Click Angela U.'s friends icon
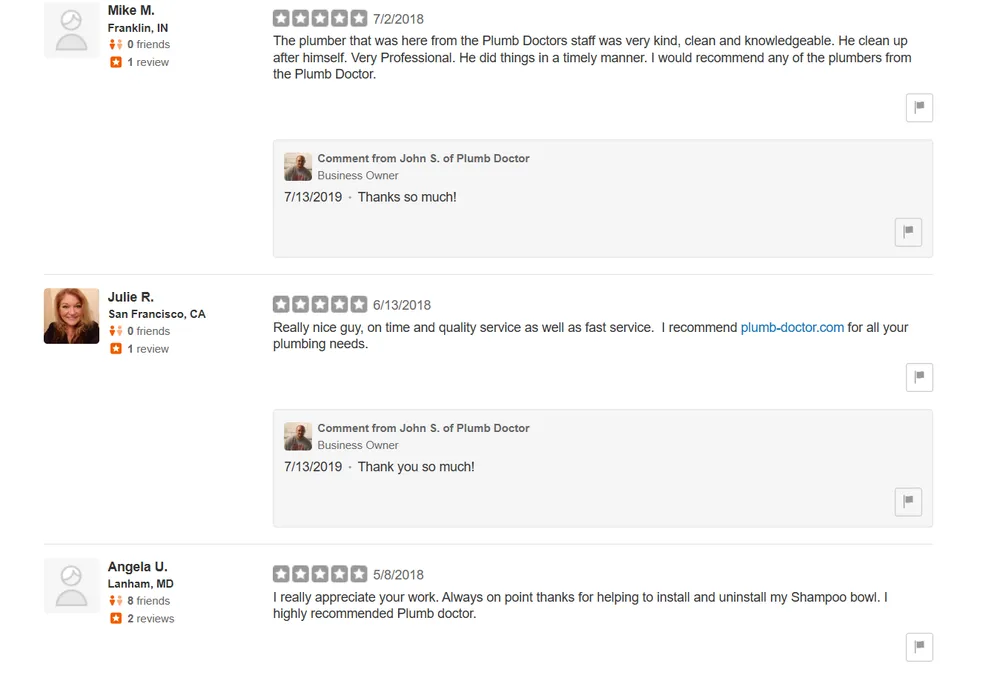The image size is (1000, 678). coord(116,601)
